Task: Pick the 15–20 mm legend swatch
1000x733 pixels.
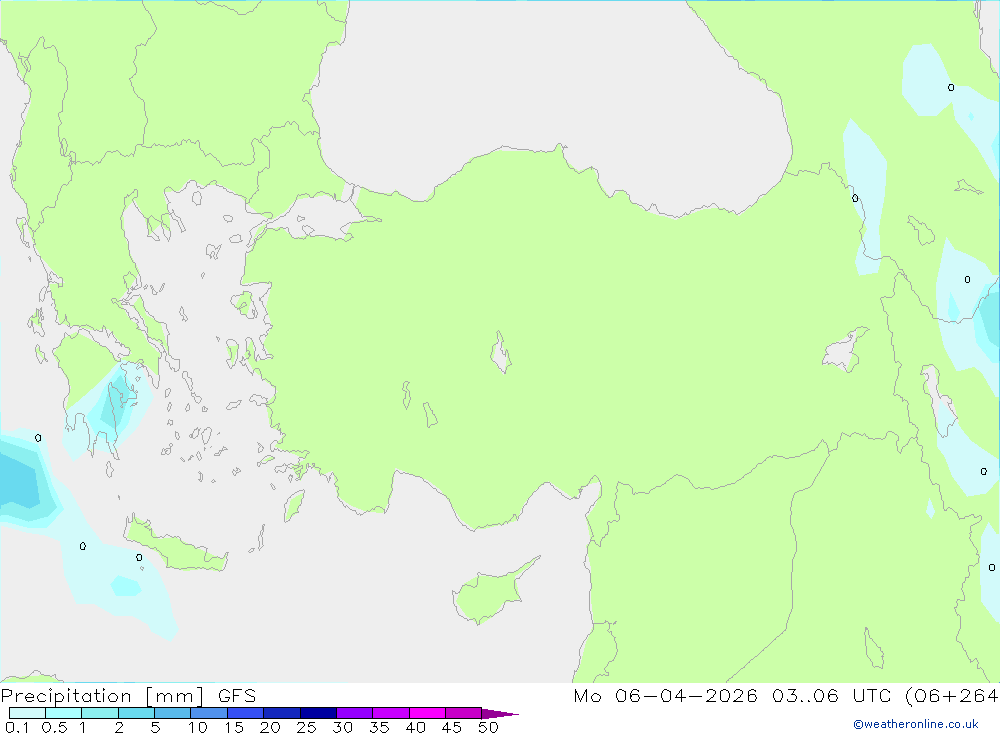Action: (x=246, y=713)
